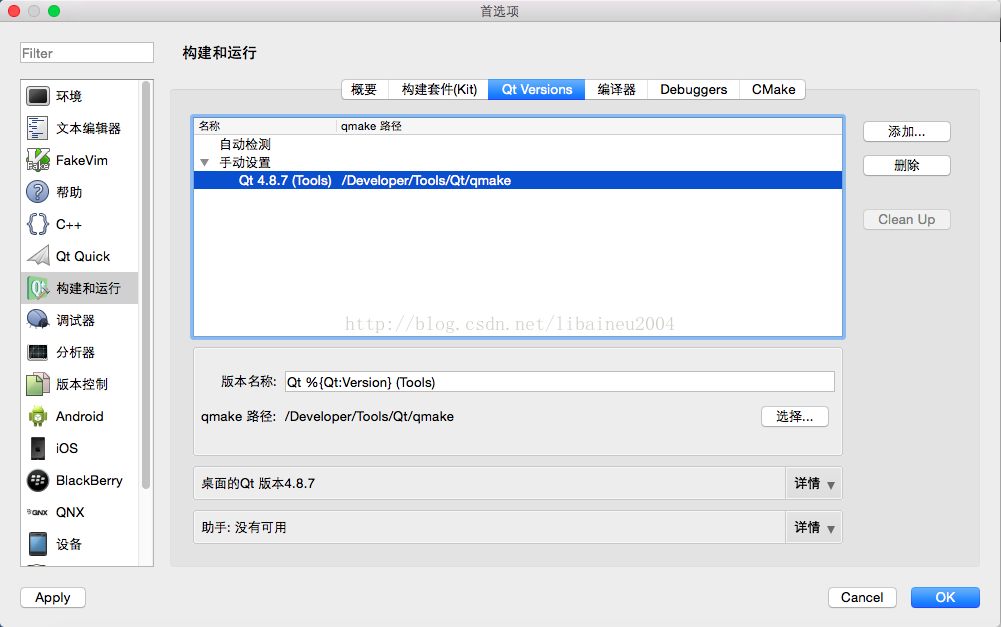Focus the 版本名称 text field
The height and width of the screenshot is (627, 1001).
[x=559, y=382]
